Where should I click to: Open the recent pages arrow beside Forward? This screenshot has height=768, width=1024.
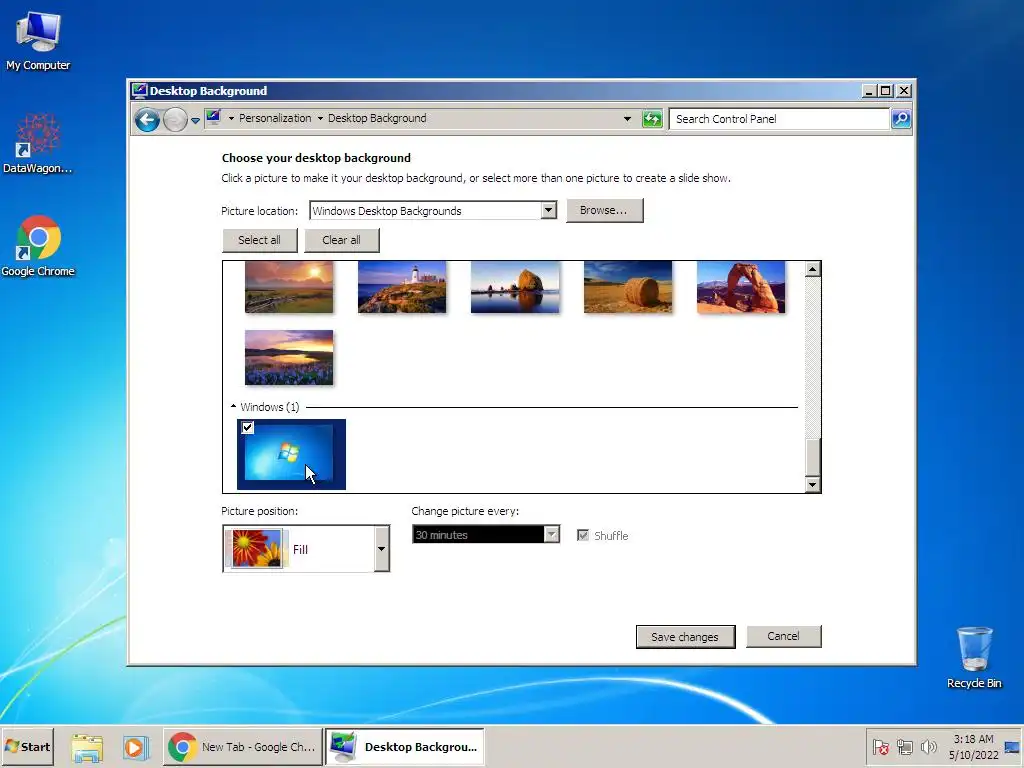[195, 121]
